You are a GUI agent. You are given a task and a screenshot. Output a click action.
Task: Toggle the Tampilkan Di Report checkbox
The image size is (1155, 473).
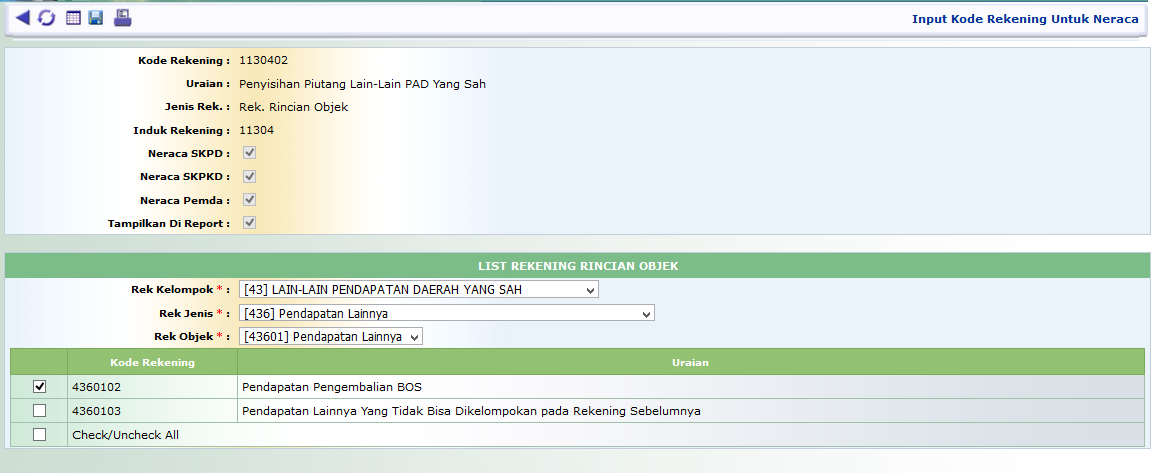pyautogui.click(x=250, y=222)
